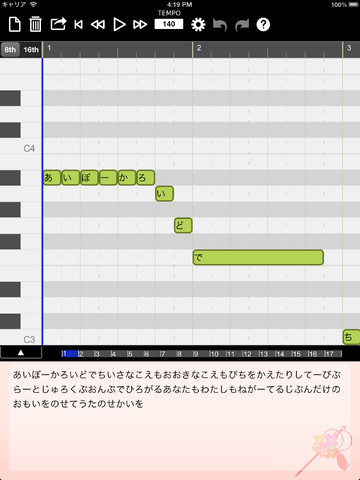
Task: Undo the last action
Action: [x=220, y=25]
